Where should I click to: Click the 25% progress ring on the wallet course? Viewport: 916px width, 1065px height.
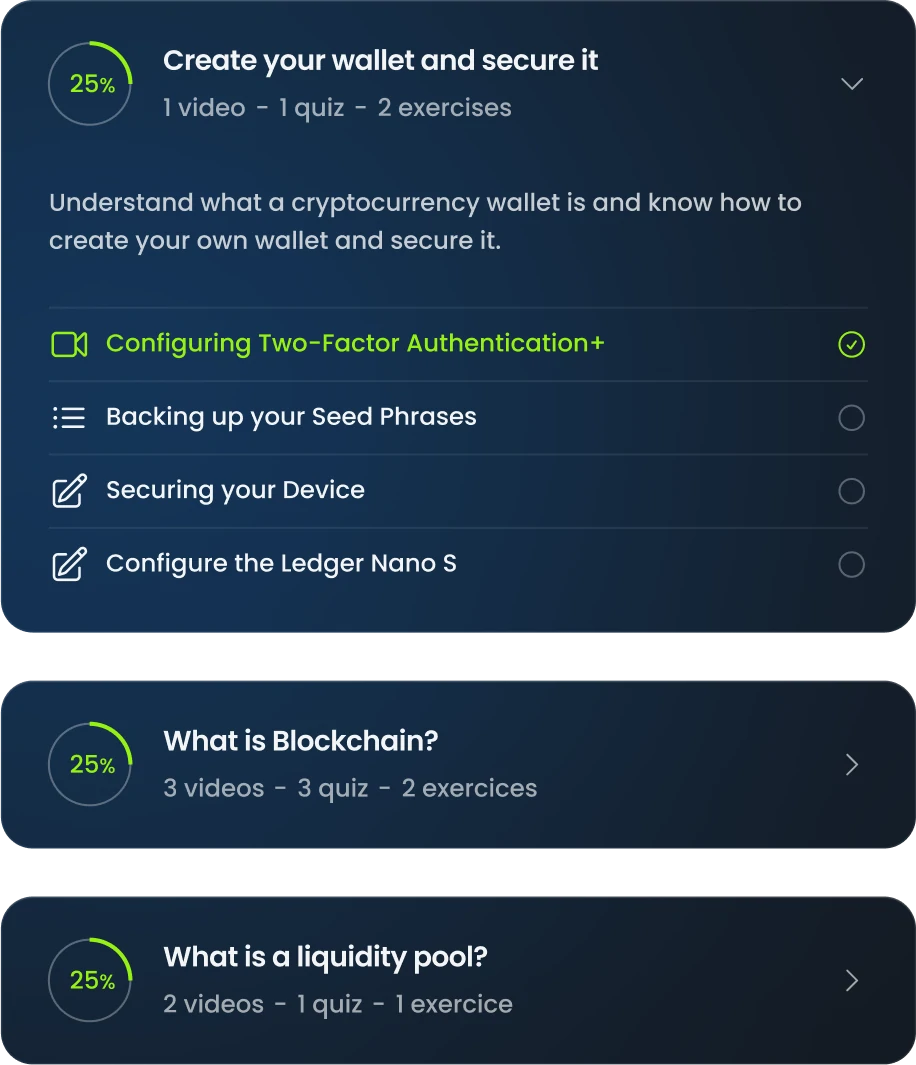90,84
